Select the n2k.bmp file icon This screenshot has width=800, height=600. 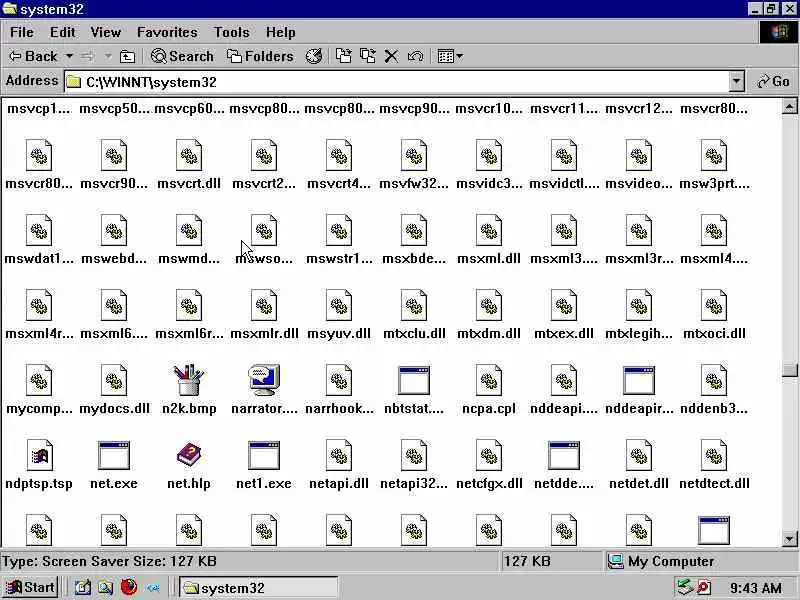[x=189, y=380]
